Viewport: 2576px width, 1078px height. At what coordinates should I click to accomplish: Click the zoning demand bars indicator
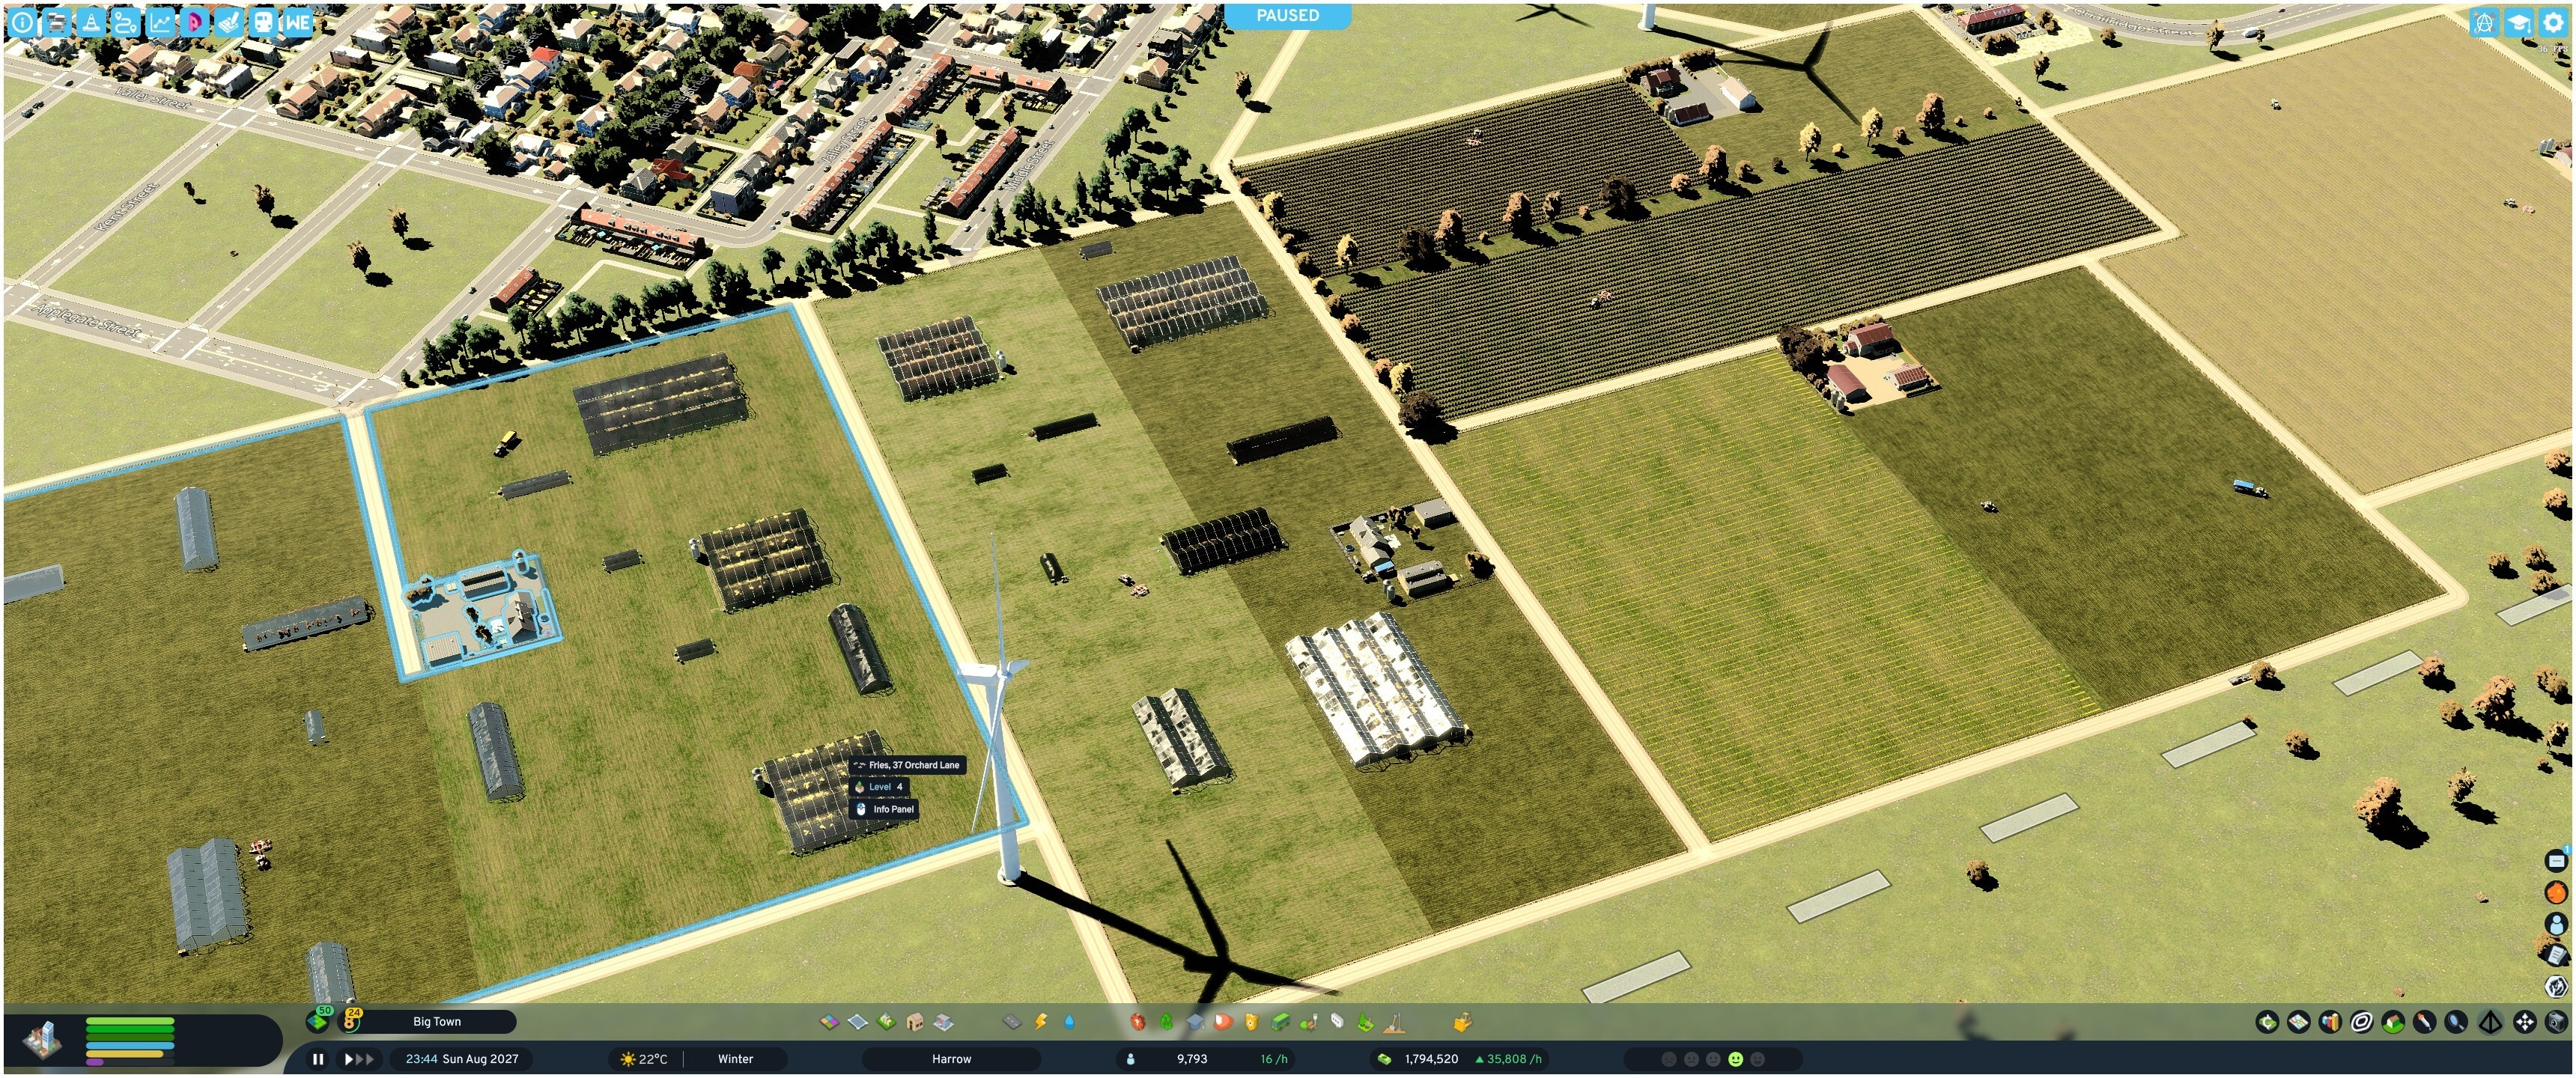coord(130,1040)
